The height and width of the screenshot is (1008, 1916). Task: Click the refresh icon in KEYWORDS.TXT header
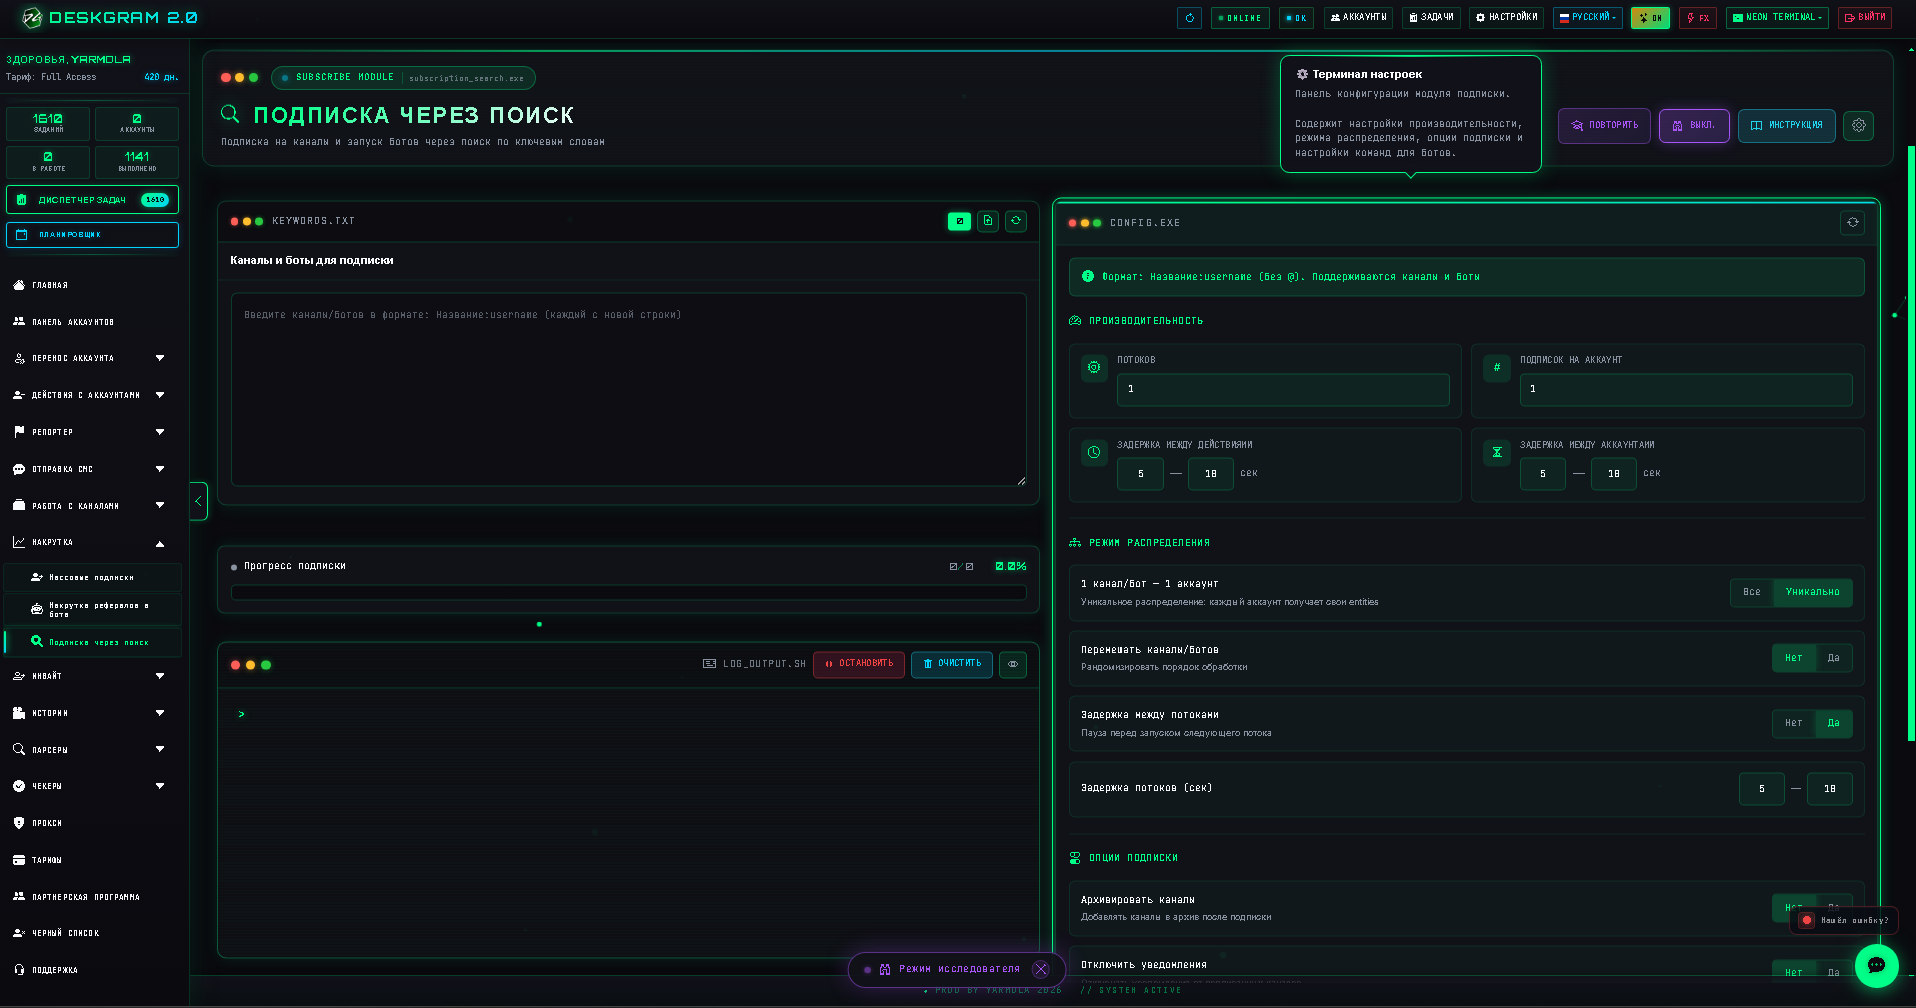[1016, 221]
